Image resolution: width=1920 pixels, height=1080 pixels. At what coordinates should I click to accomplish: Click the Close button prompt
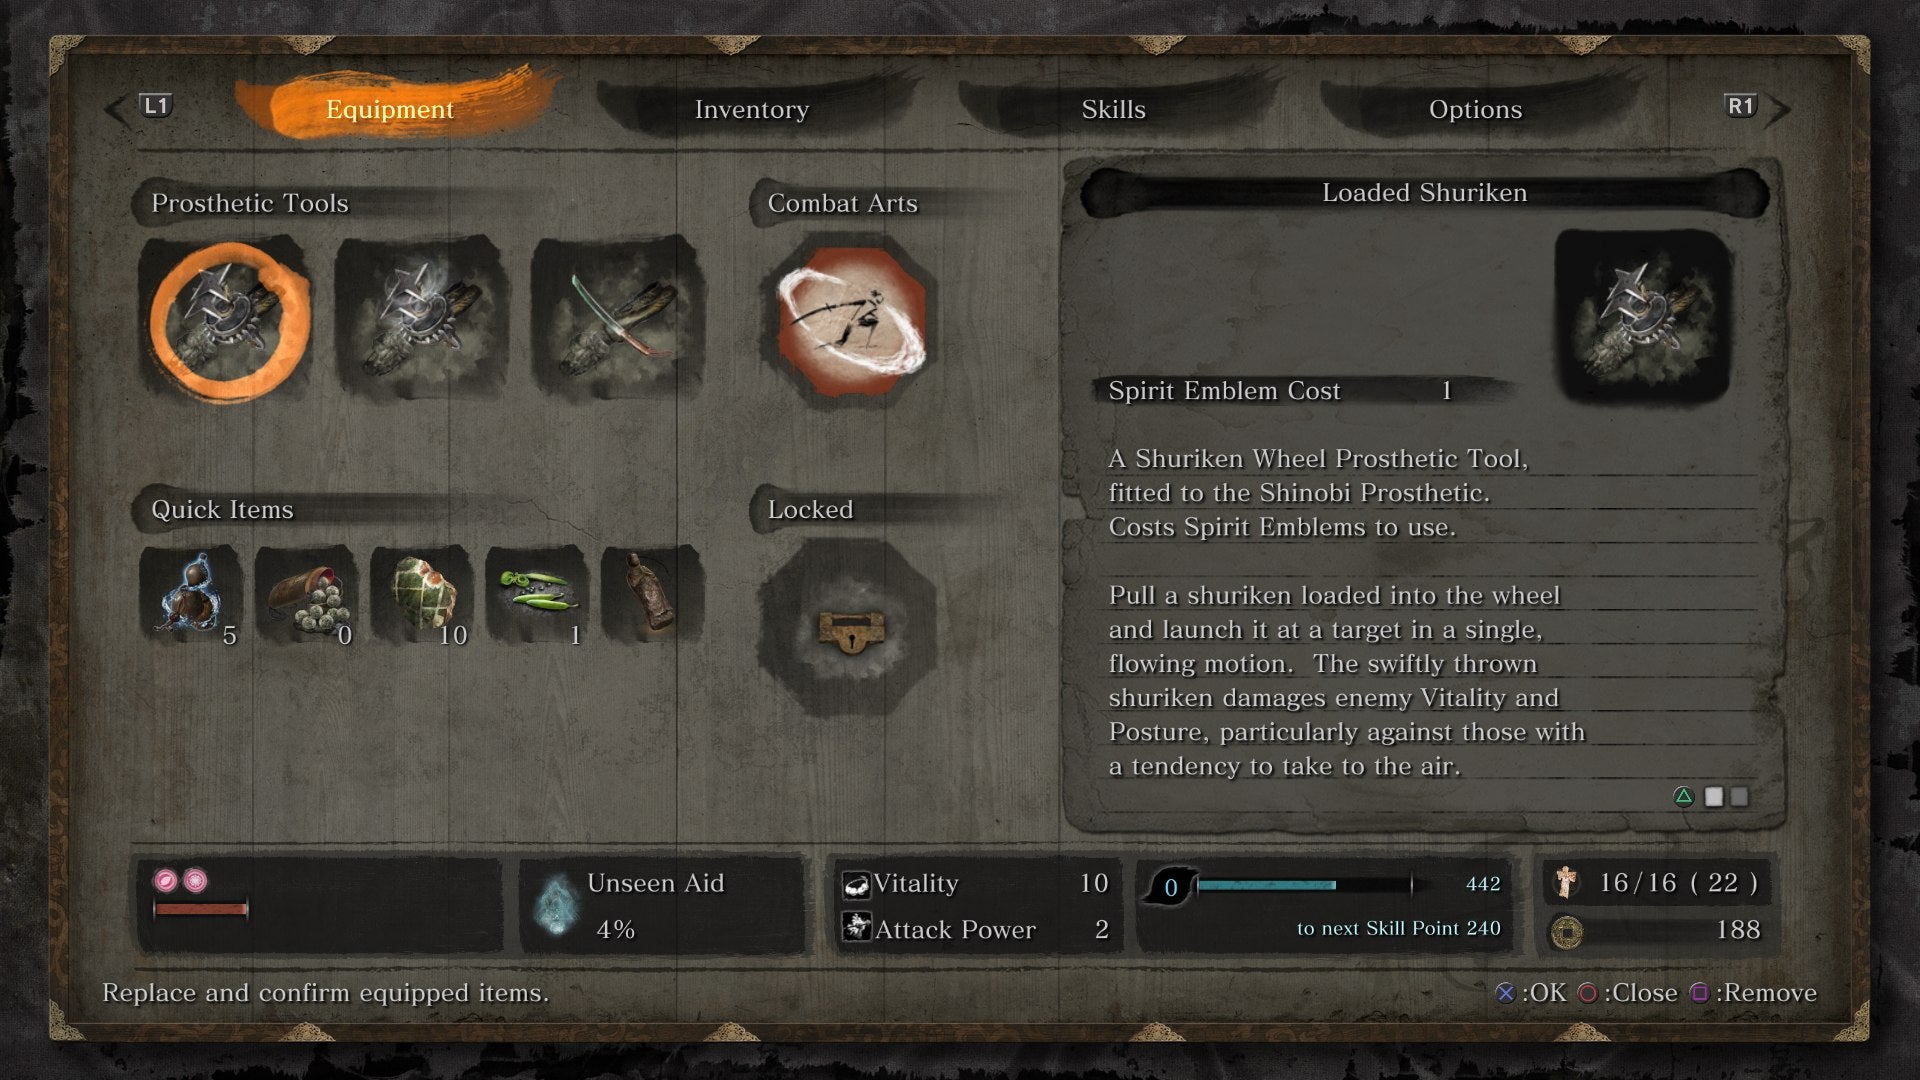pyautogui.click(x=1628, y=993)
